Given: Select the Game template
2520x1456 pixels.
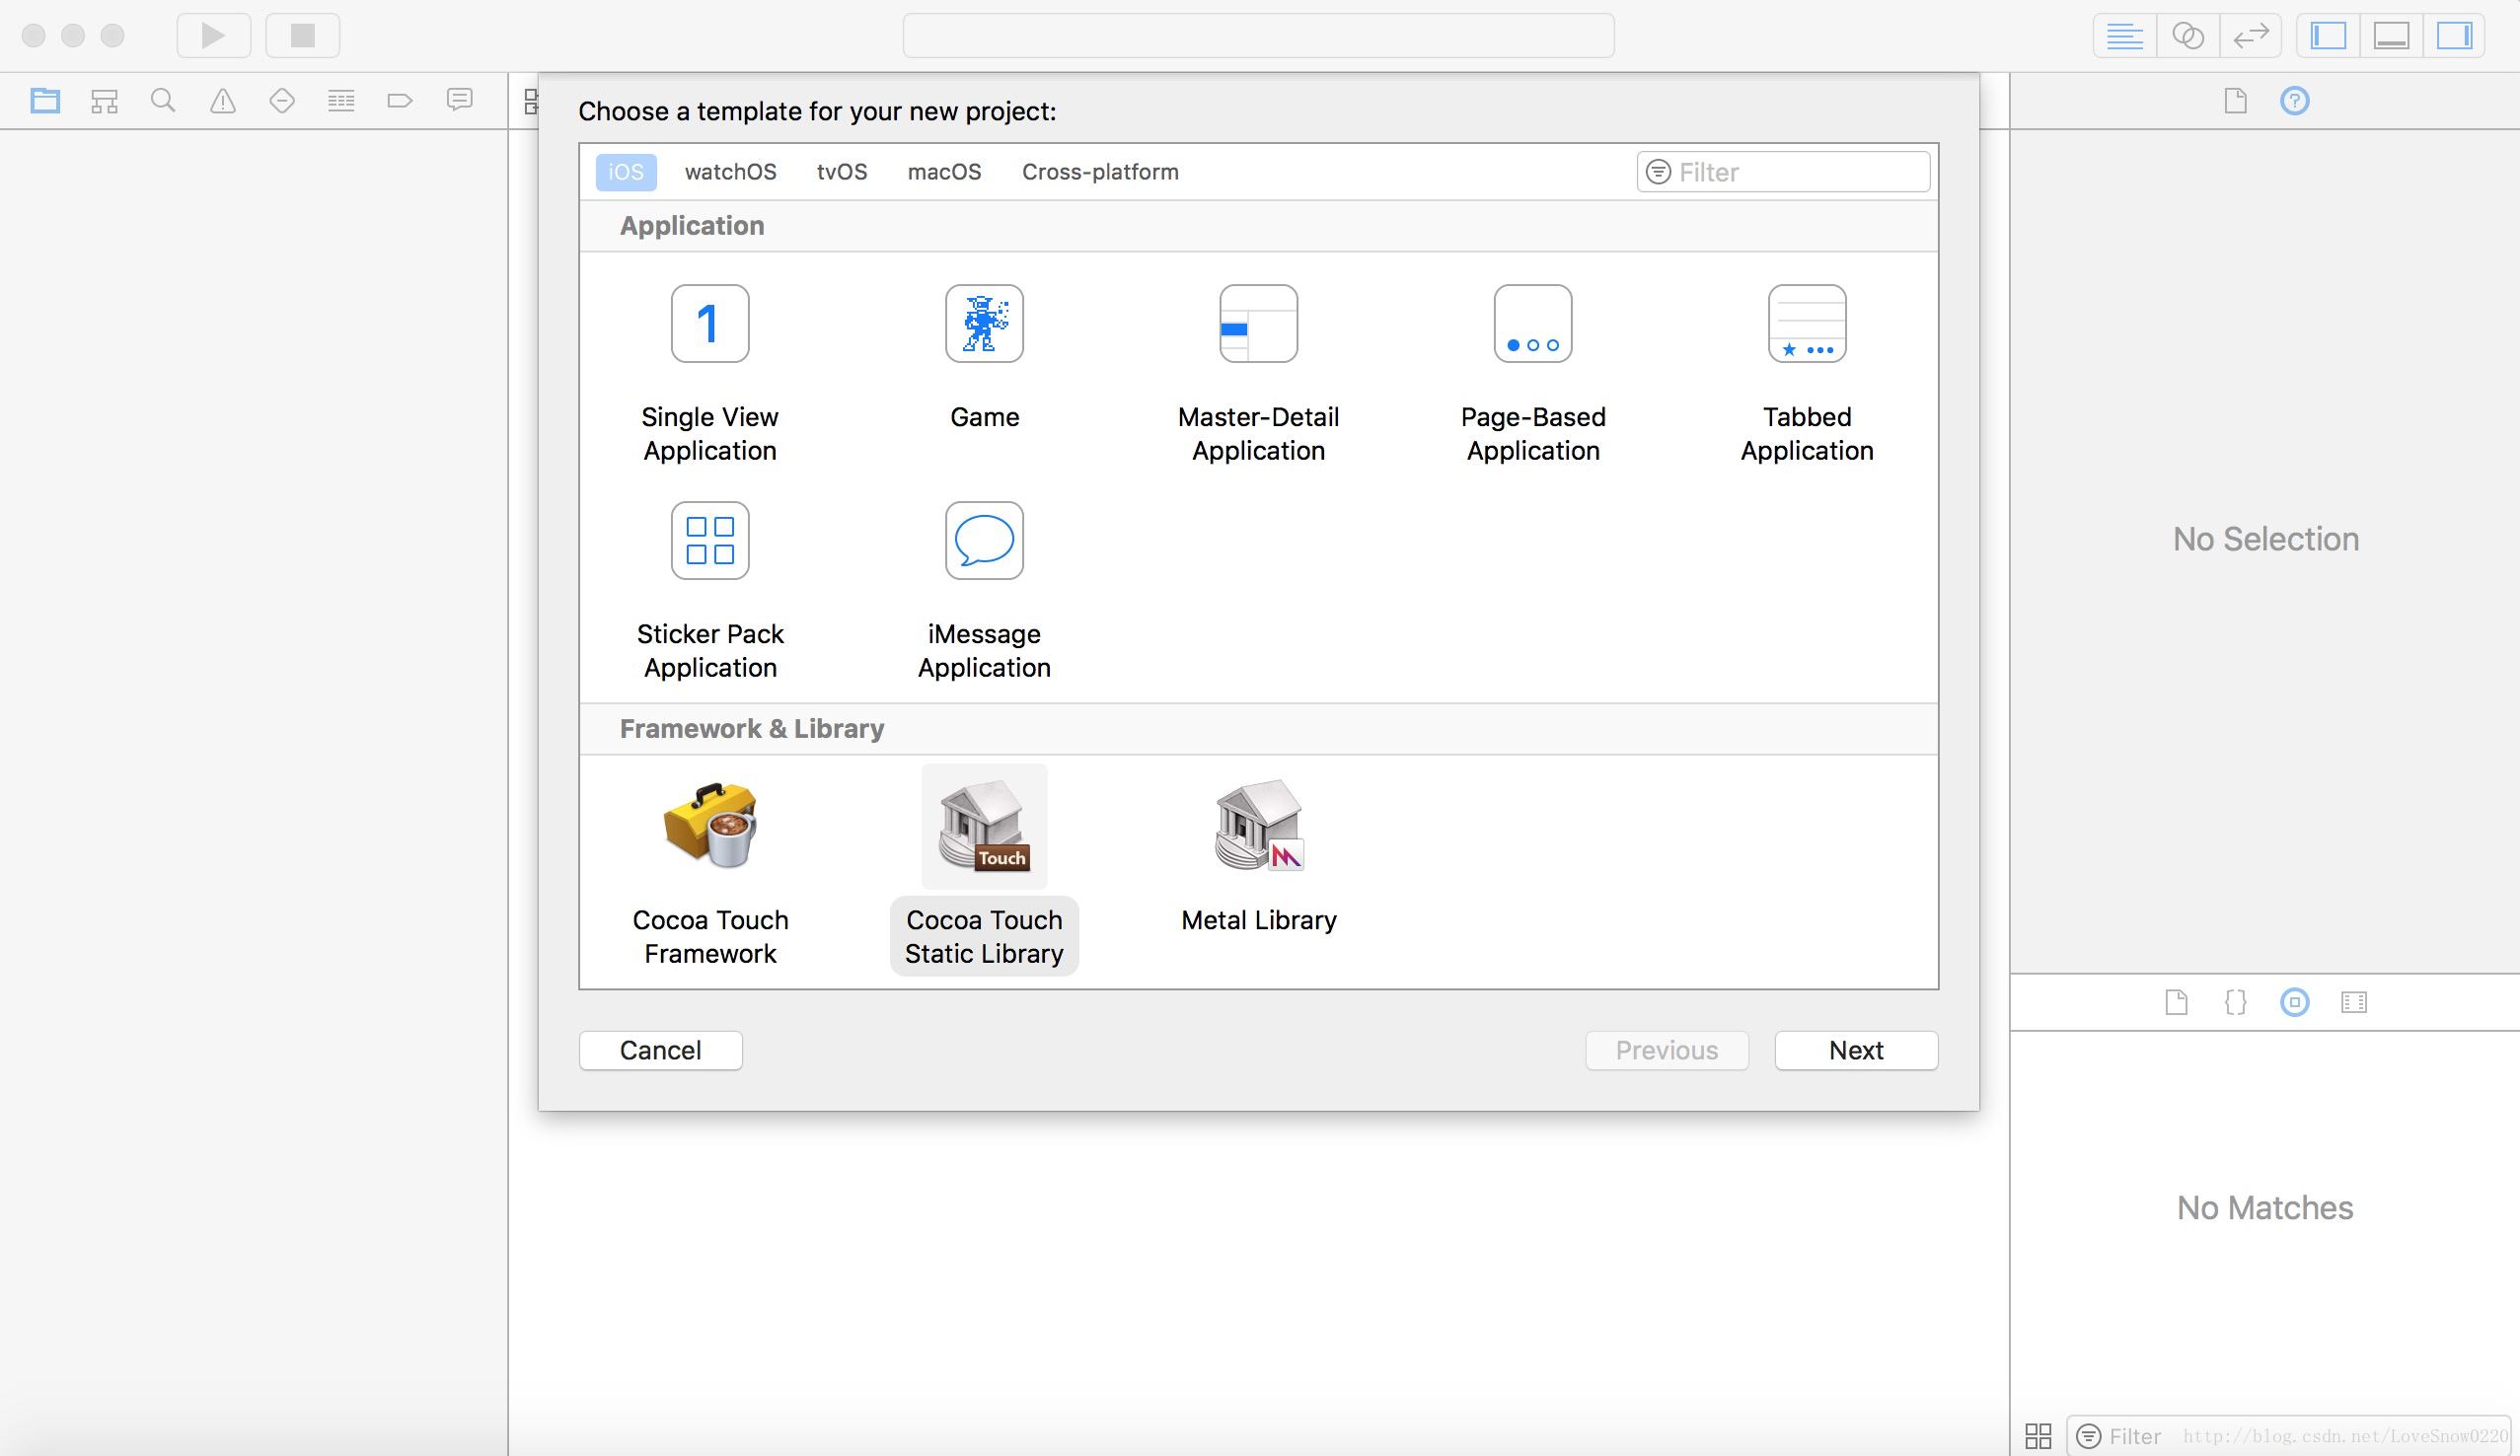Looking at the screenshot, I should pyautogui.click(x=984, y=359).
